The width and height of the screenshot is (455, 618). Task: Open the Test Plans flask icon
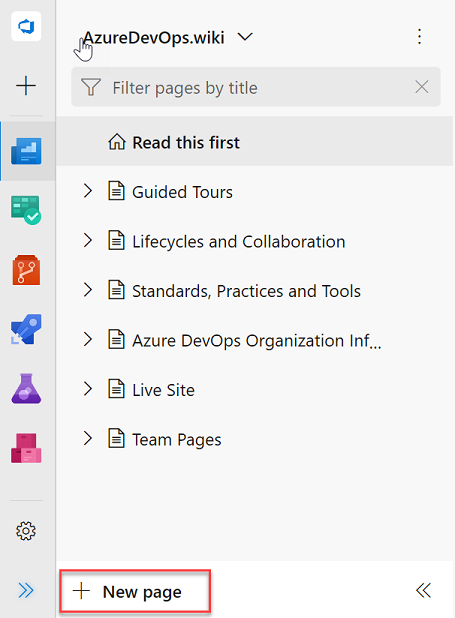pos(26,389)
